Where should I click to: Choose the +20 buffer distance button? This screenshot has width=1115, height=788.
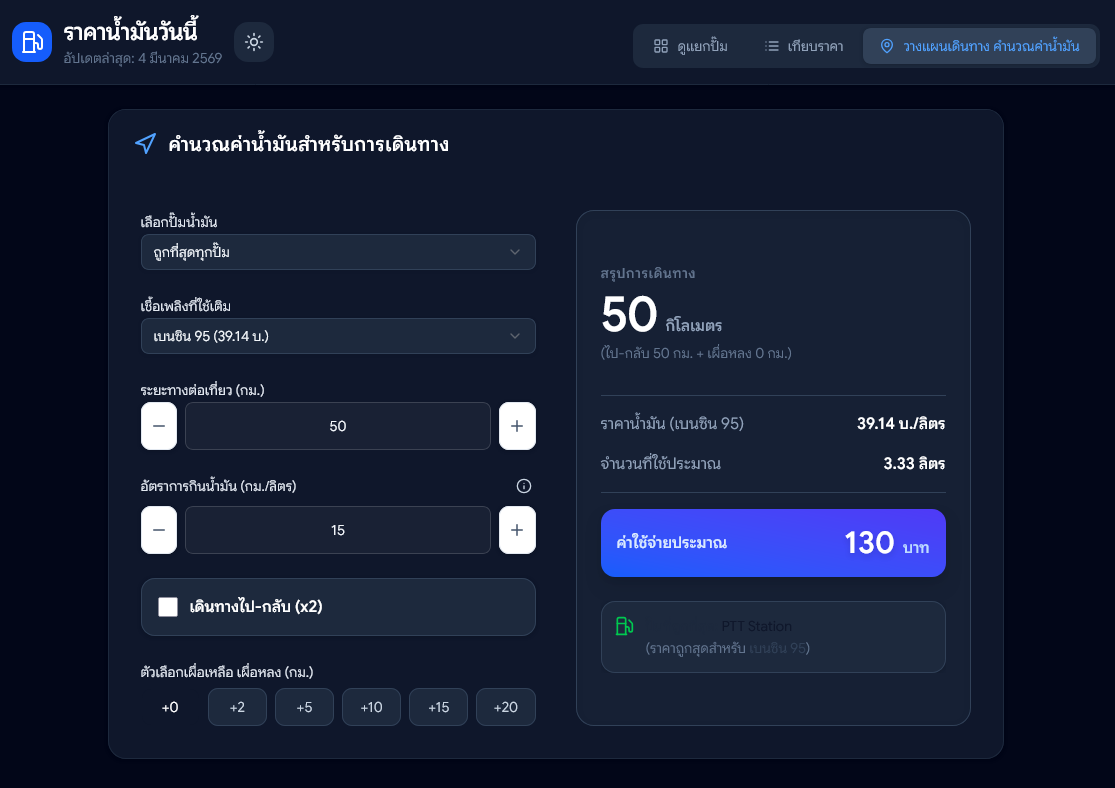pyautogui.click(x=505, y=707)
